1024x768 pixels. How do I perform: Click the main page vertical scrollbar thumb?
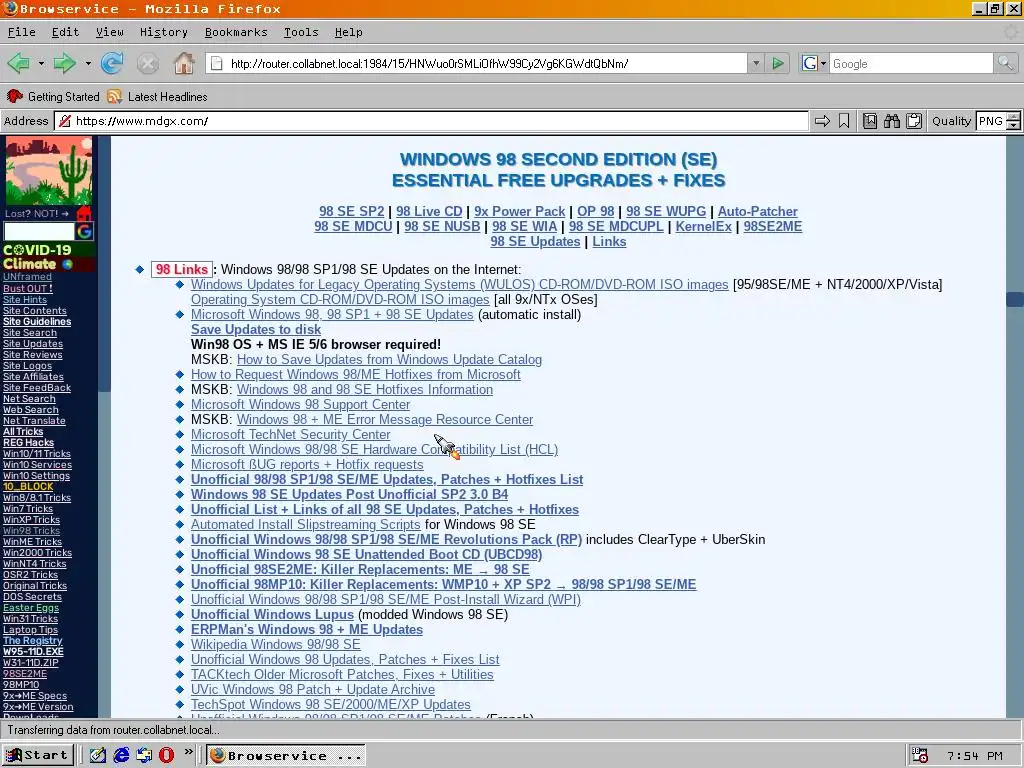click(x=1015, y=299)
